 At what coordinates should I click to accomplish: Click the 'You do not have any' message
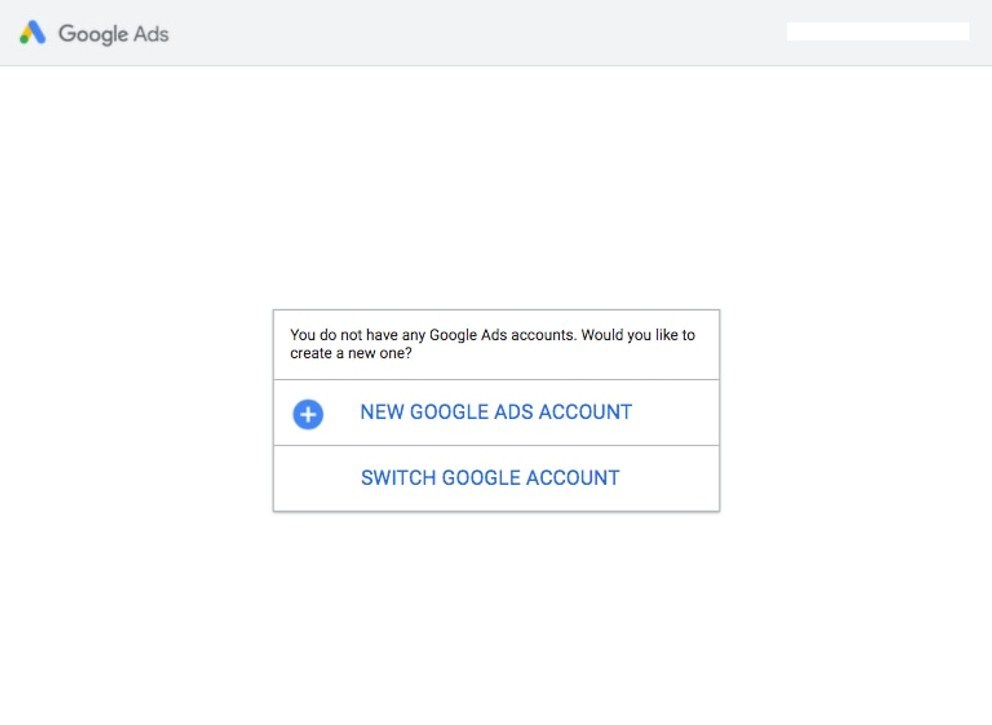tap(492, 344)
